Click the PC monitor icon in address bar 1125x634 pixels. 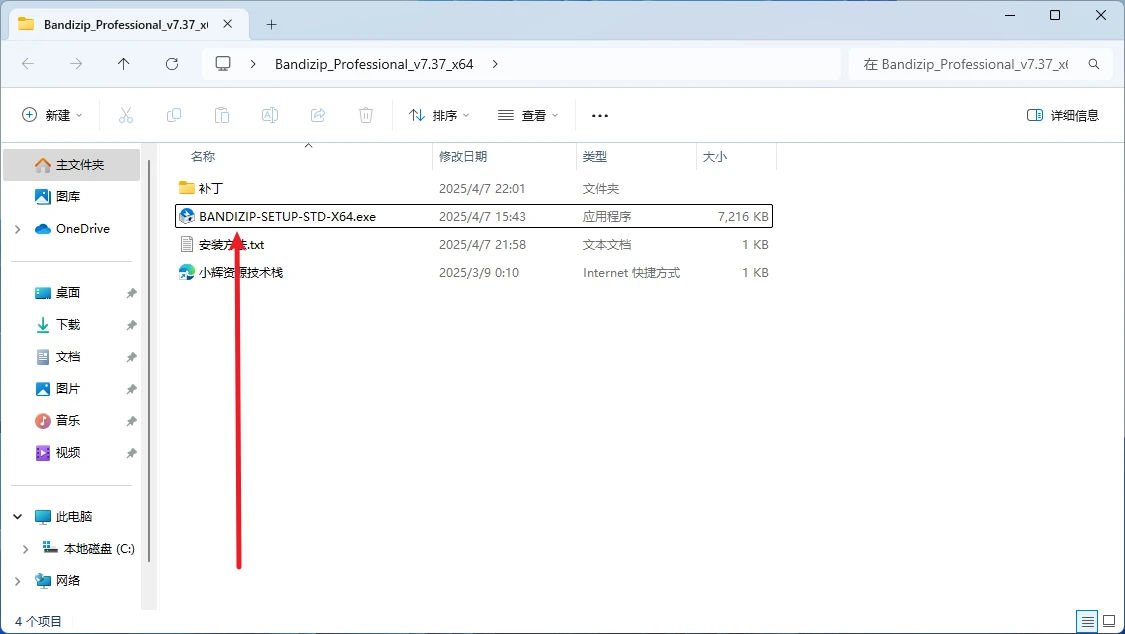pyautogui.click(x=223, y=64)
